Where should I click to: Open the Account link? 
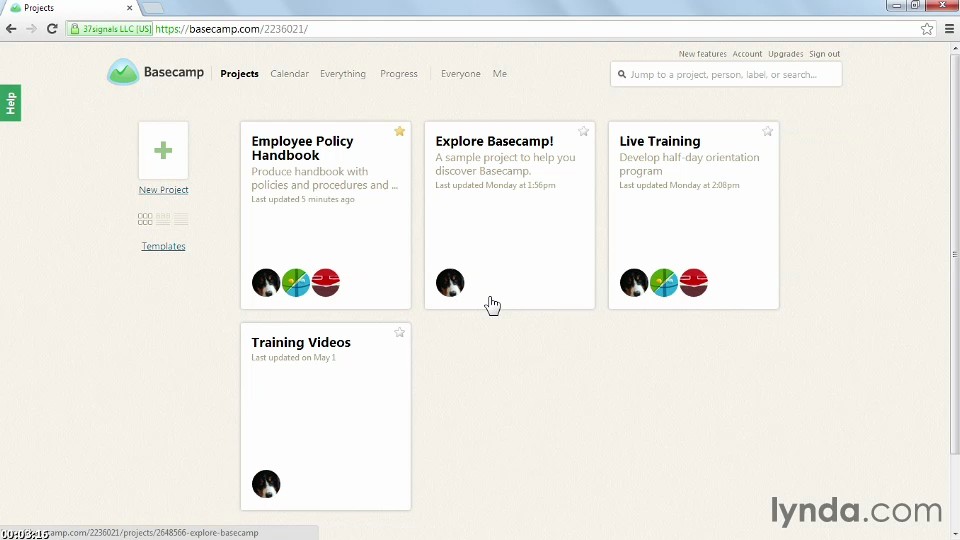click(x=747, y=54)
